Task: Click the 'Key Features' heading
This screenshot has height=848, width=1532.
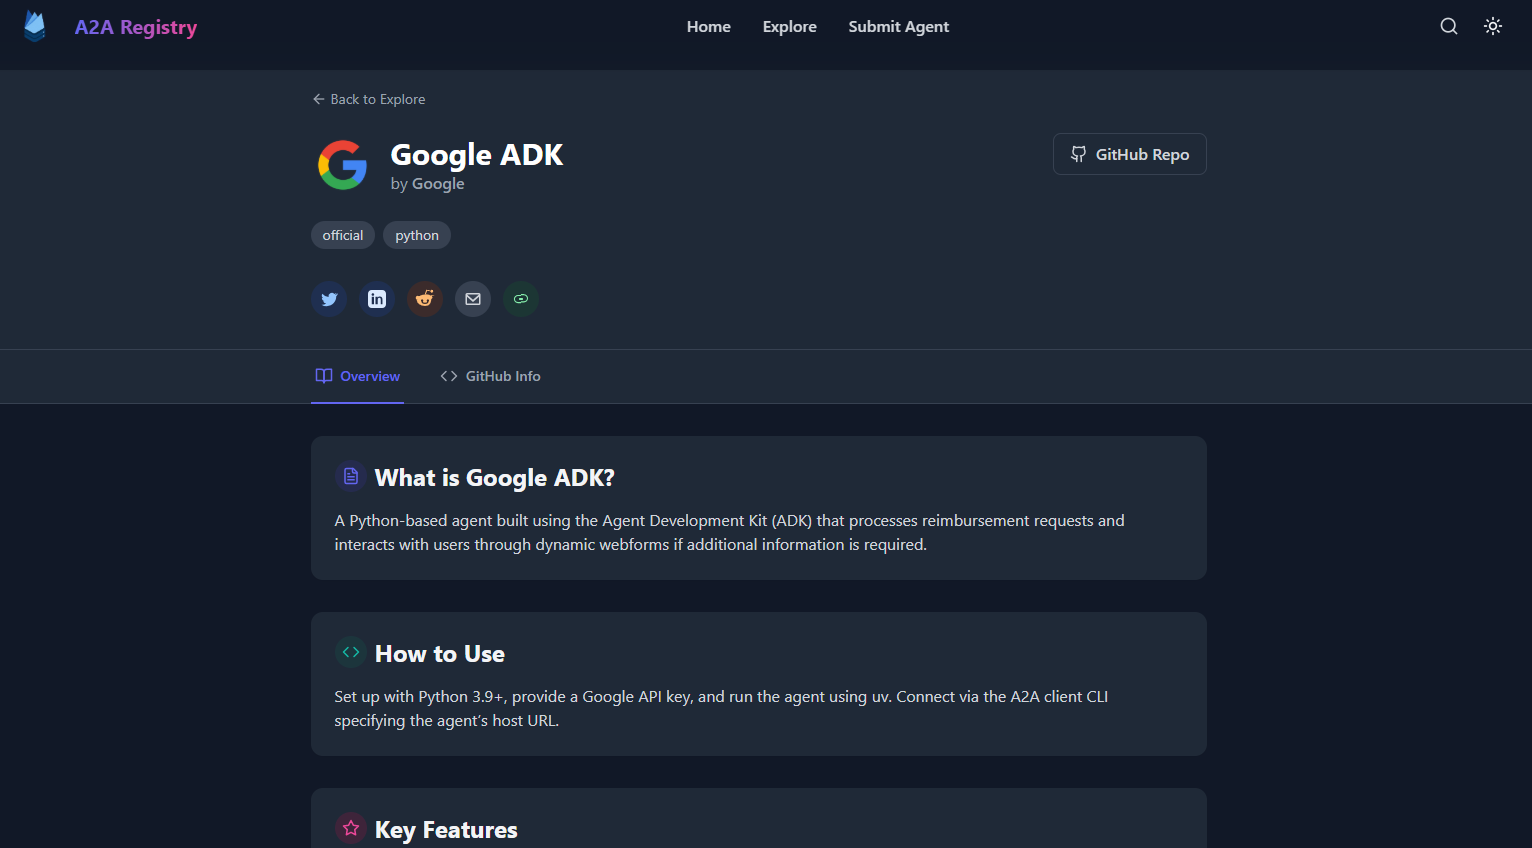Action: (x=446, y=830)
